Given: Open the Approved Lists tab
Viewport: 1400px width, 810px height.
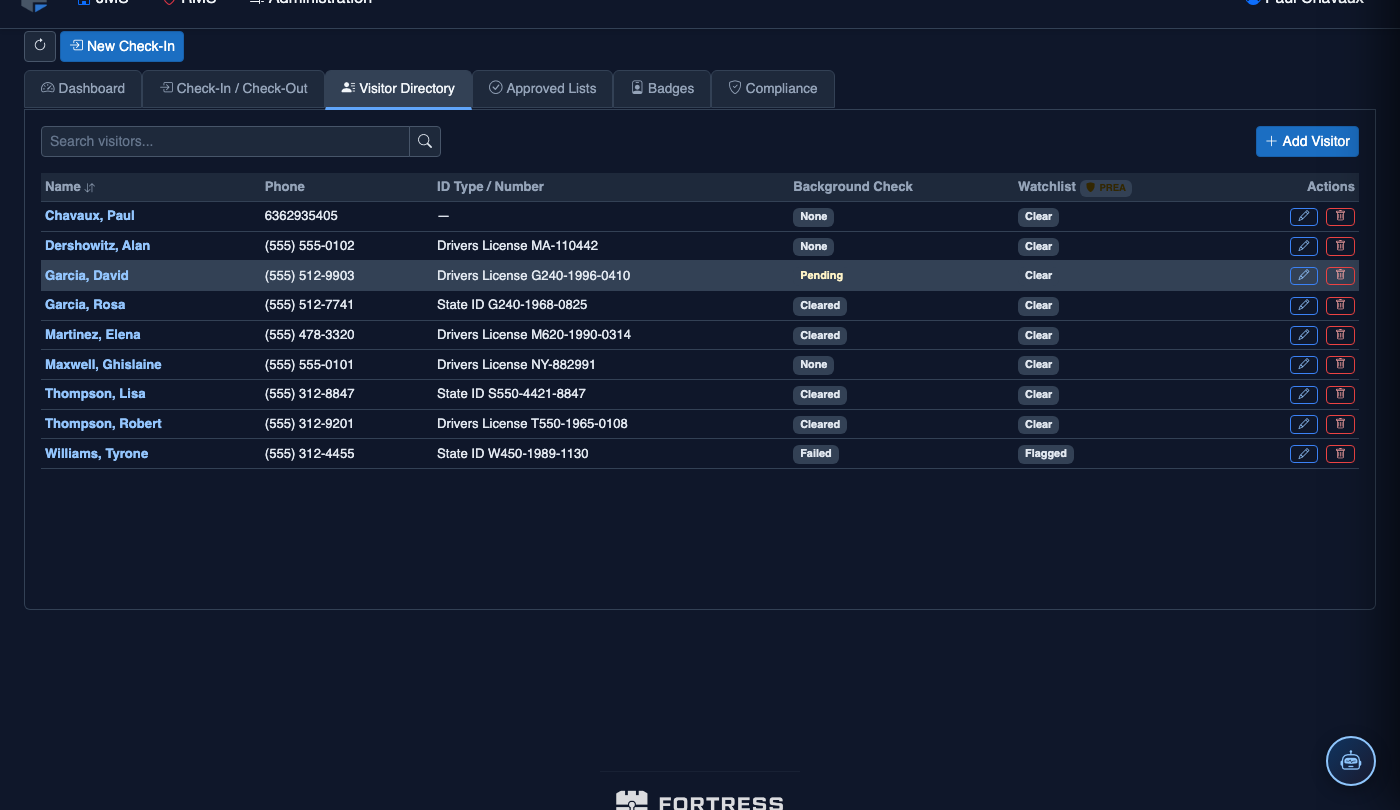Looking at the screenshot, I should click(542, 88).
